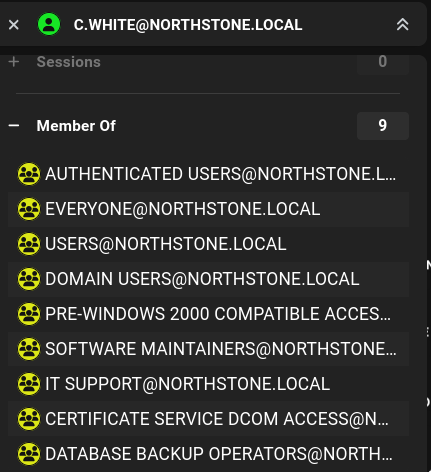The width and height of the screenshot is (431, 472).
Task: Click the C.WHITE@NORTHSTONE.LOCAL header title
Action: click(x=188, y=25)
